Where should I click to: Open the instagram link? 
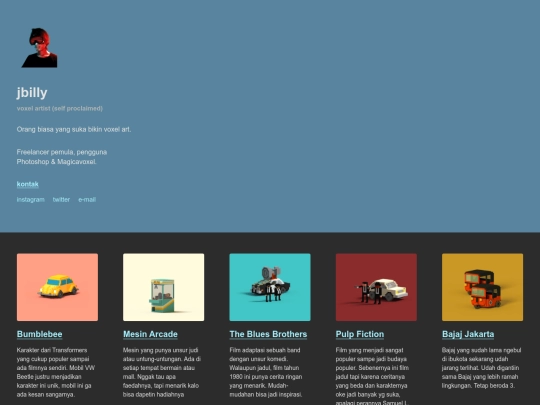point(31,200)
